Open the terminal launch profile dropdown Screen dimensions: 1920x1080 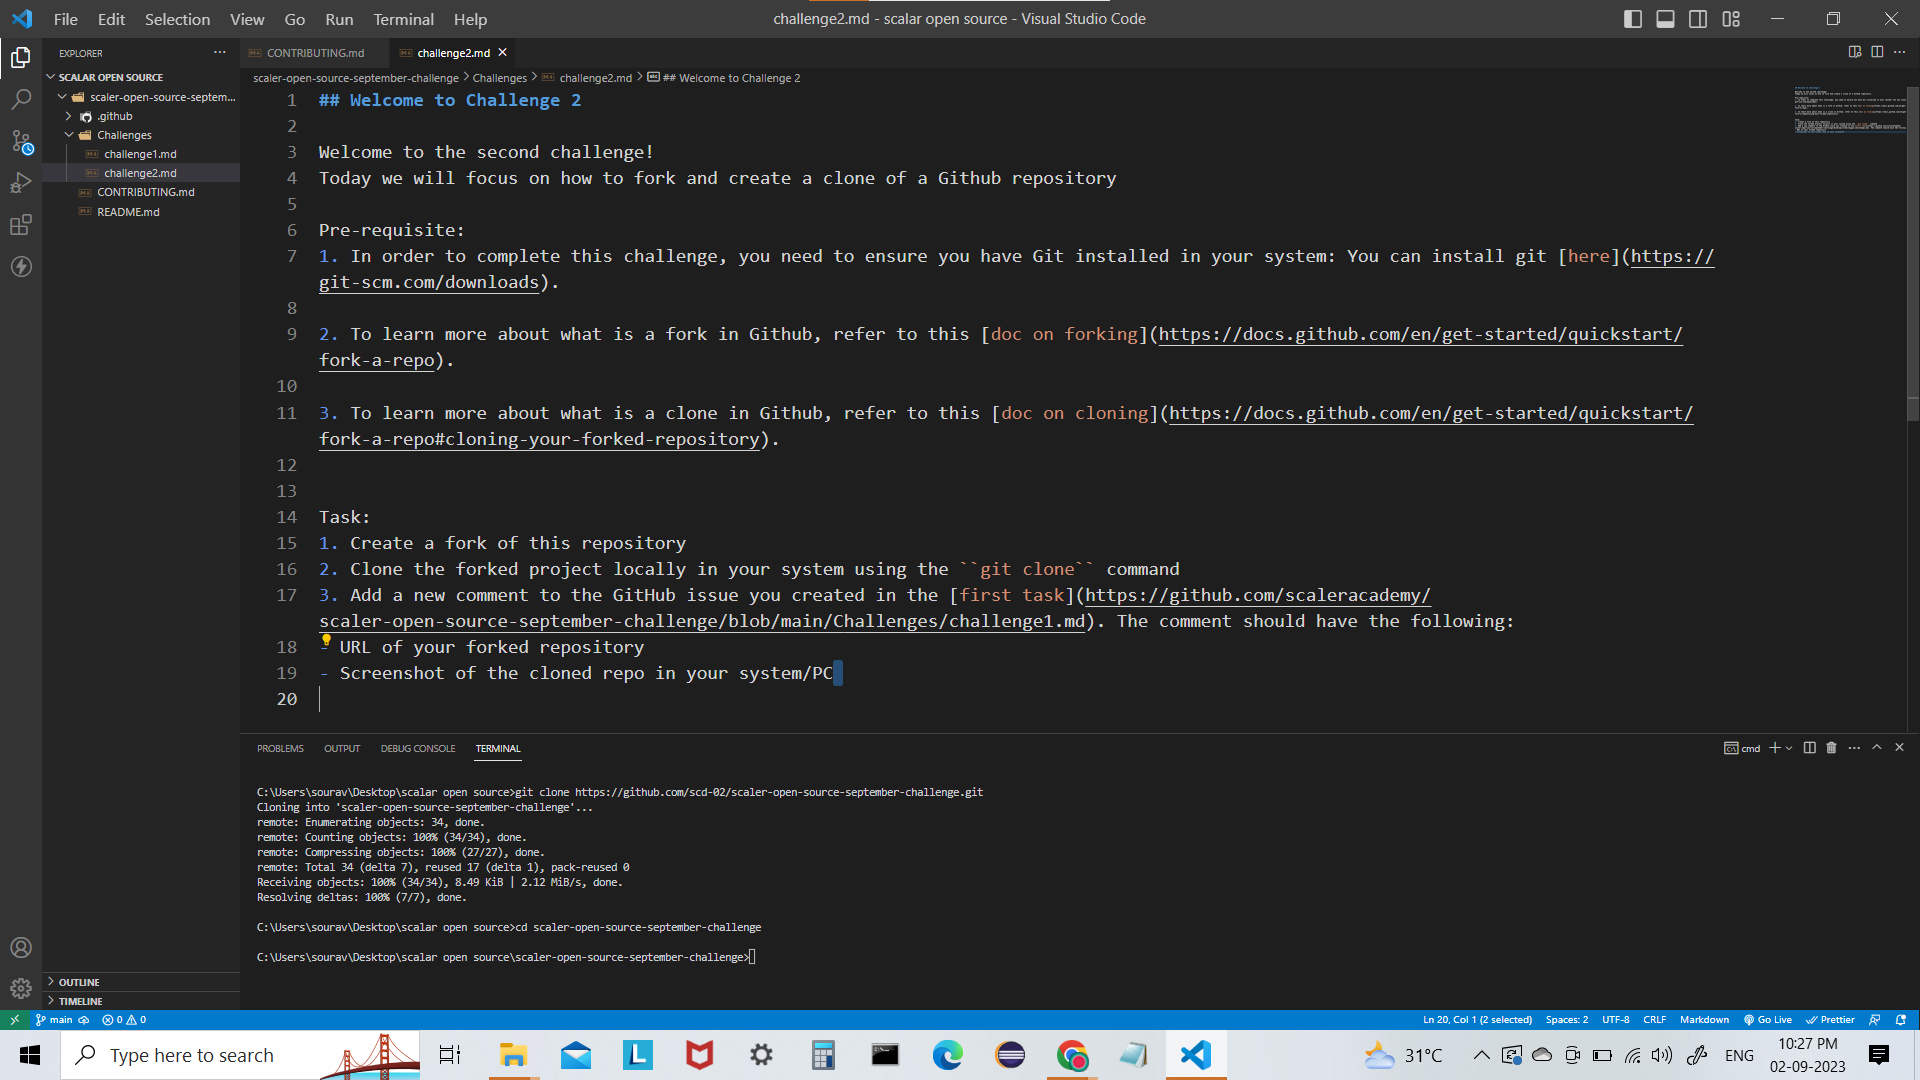[x=1788, y=748]
